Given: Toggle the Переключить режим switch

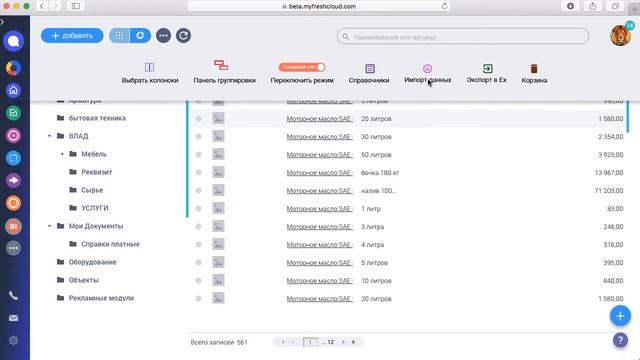Looking at the screenshot, I should coord(302,67).
